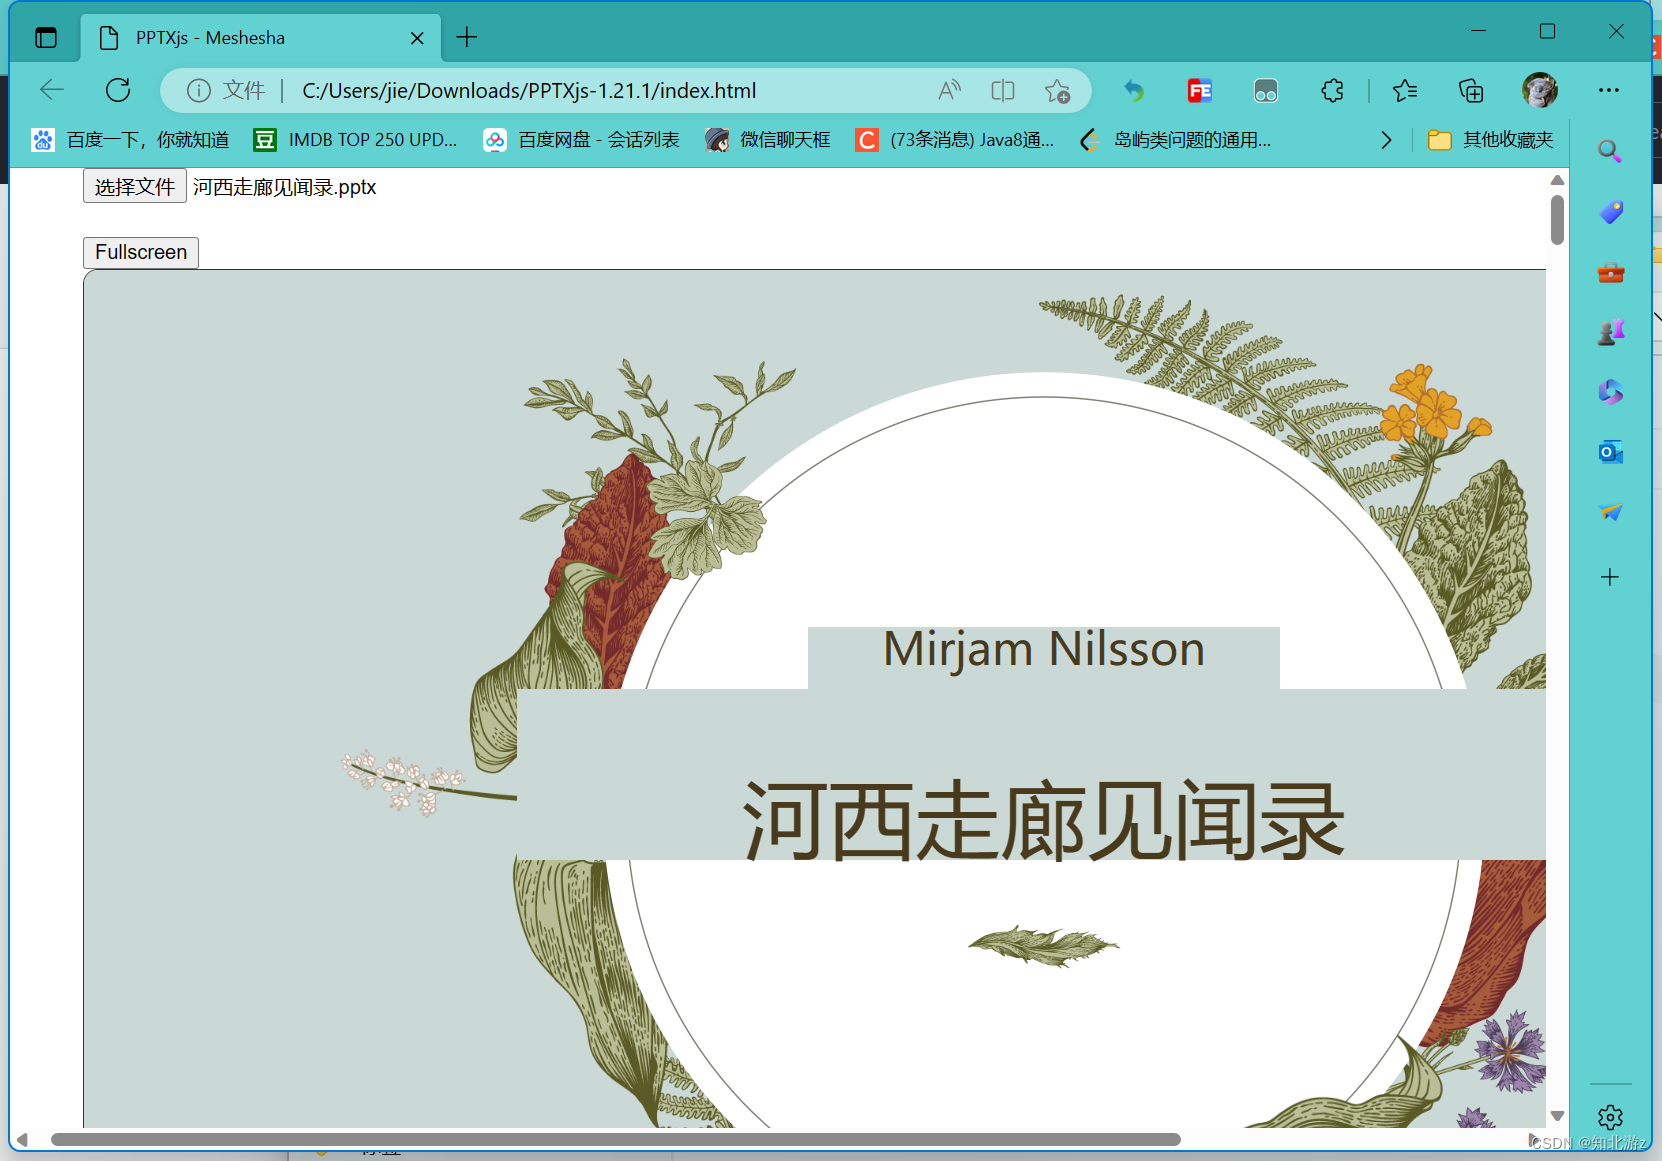Open sidebar Games chess icon
Image resolution: width=1662 pixels, height=1161 pixels.
pyautogui.click(x=1610, y=332)
